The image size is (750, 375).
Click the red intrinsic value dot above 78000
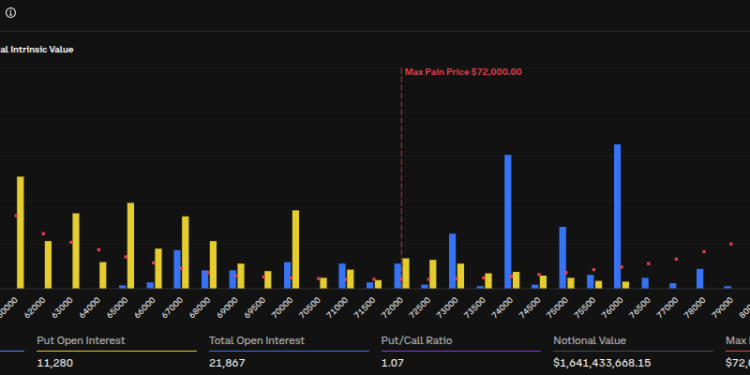coord(704,252)
